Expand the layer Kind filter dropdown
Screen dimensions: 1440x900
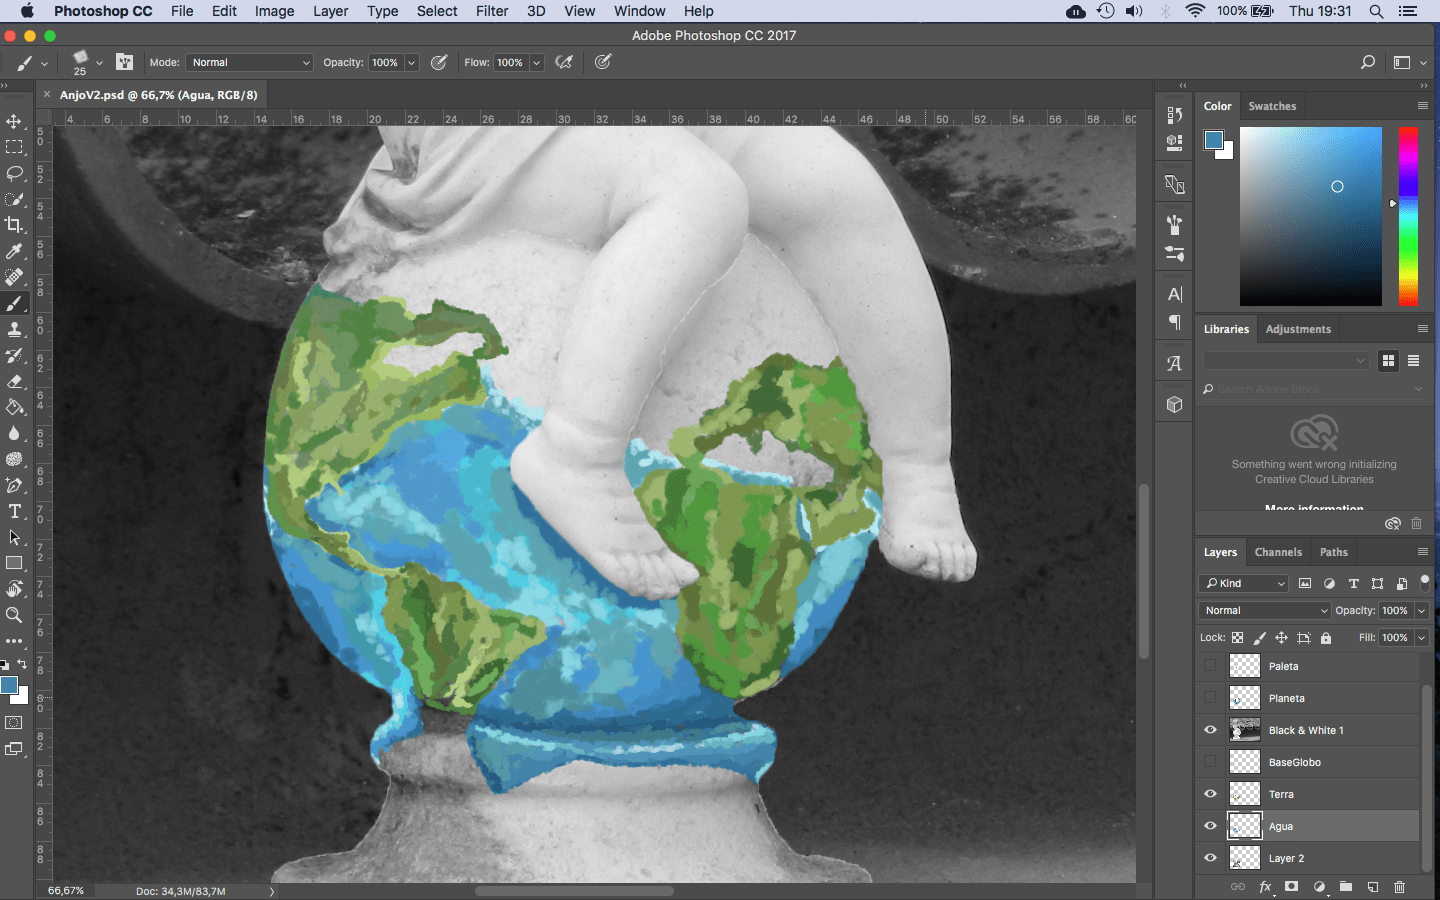pos(1245,583)
